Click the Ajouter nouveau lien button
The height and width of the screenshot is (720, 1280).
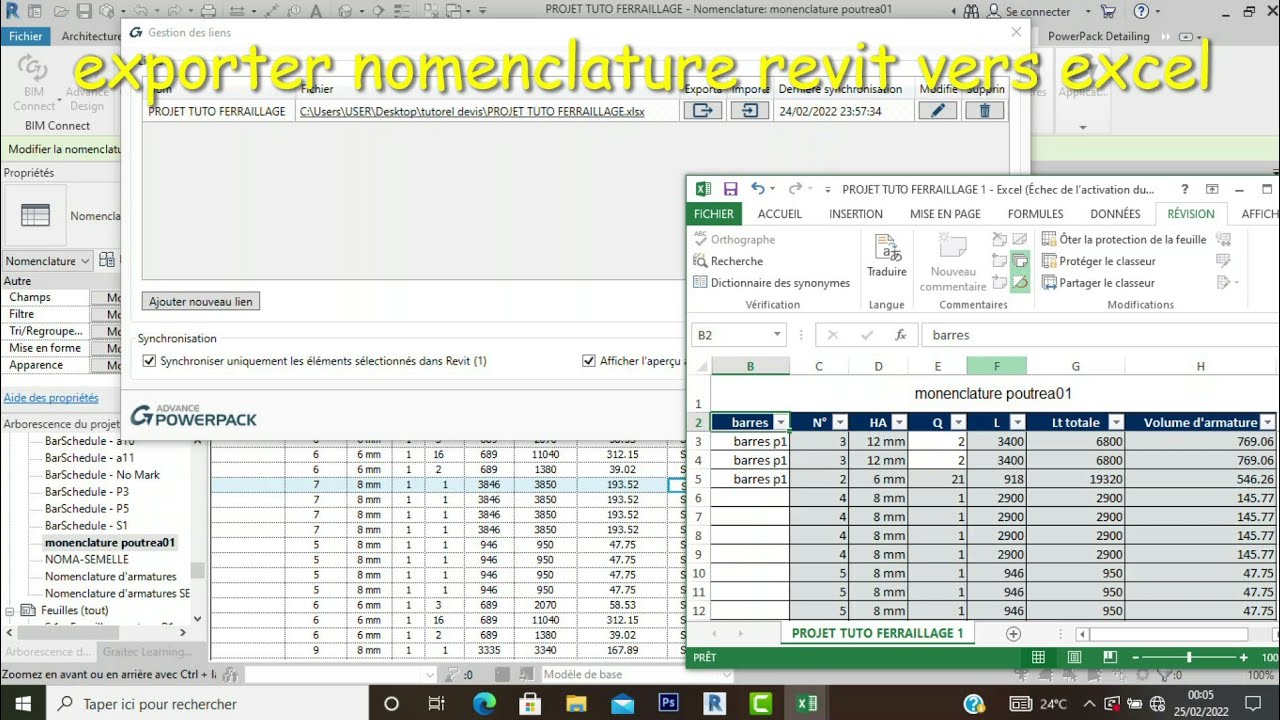coord(201,301)
